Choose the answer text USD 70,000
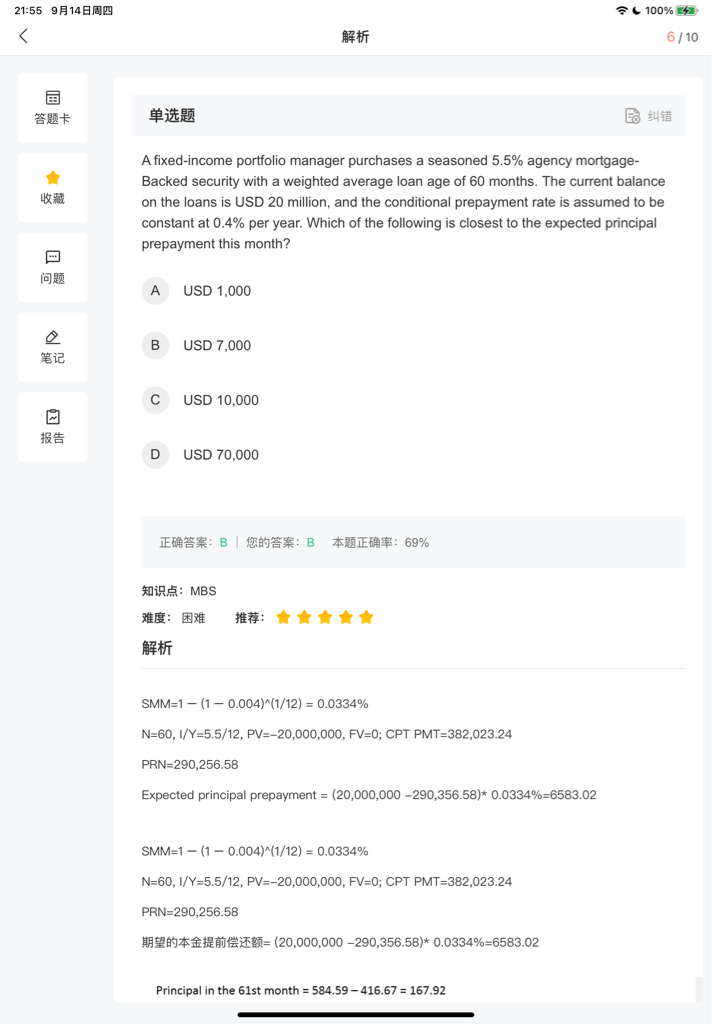712x1024 pixels. point(221,455)
